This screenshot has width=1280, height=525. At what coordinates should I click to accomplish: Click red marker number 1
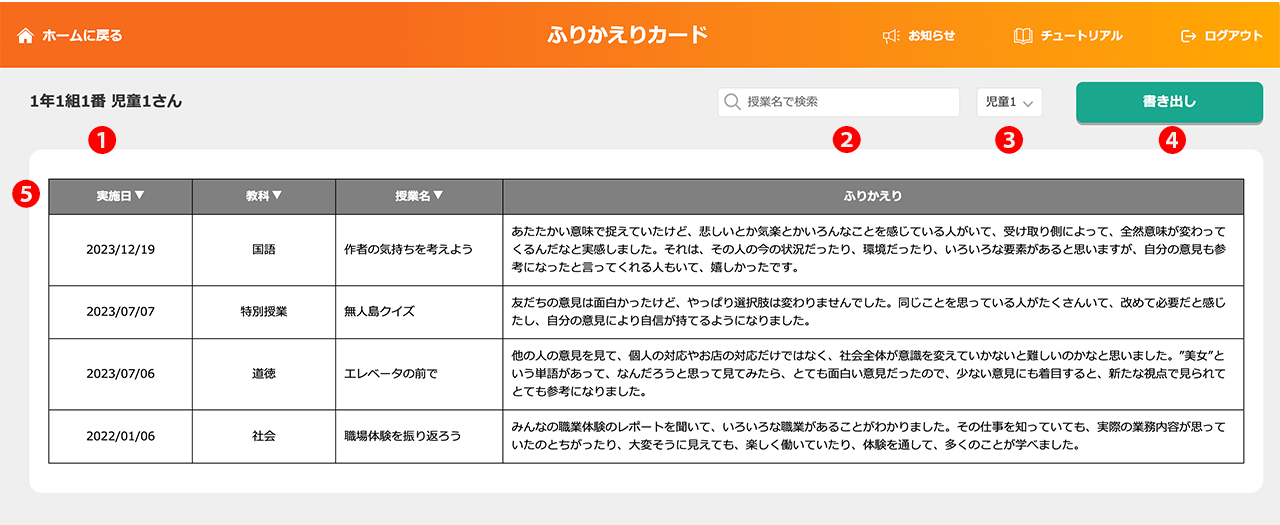pyautogui.click(x=101, y=140)
